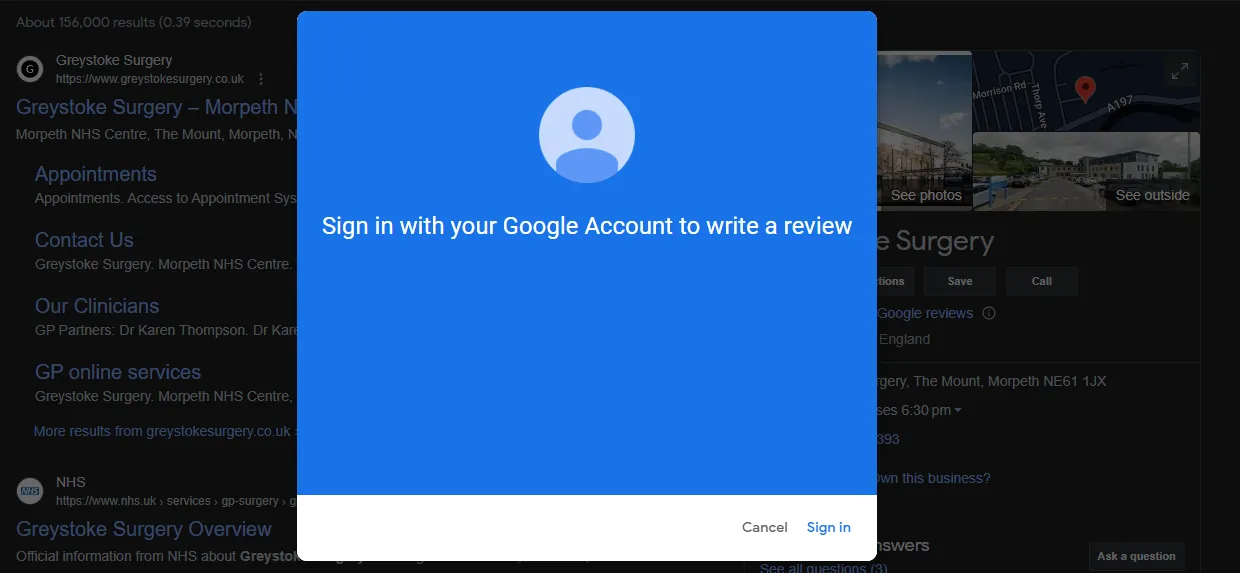Click the NHS result favicon
This screenshot has width=1240, height=573.
[31, 491]
